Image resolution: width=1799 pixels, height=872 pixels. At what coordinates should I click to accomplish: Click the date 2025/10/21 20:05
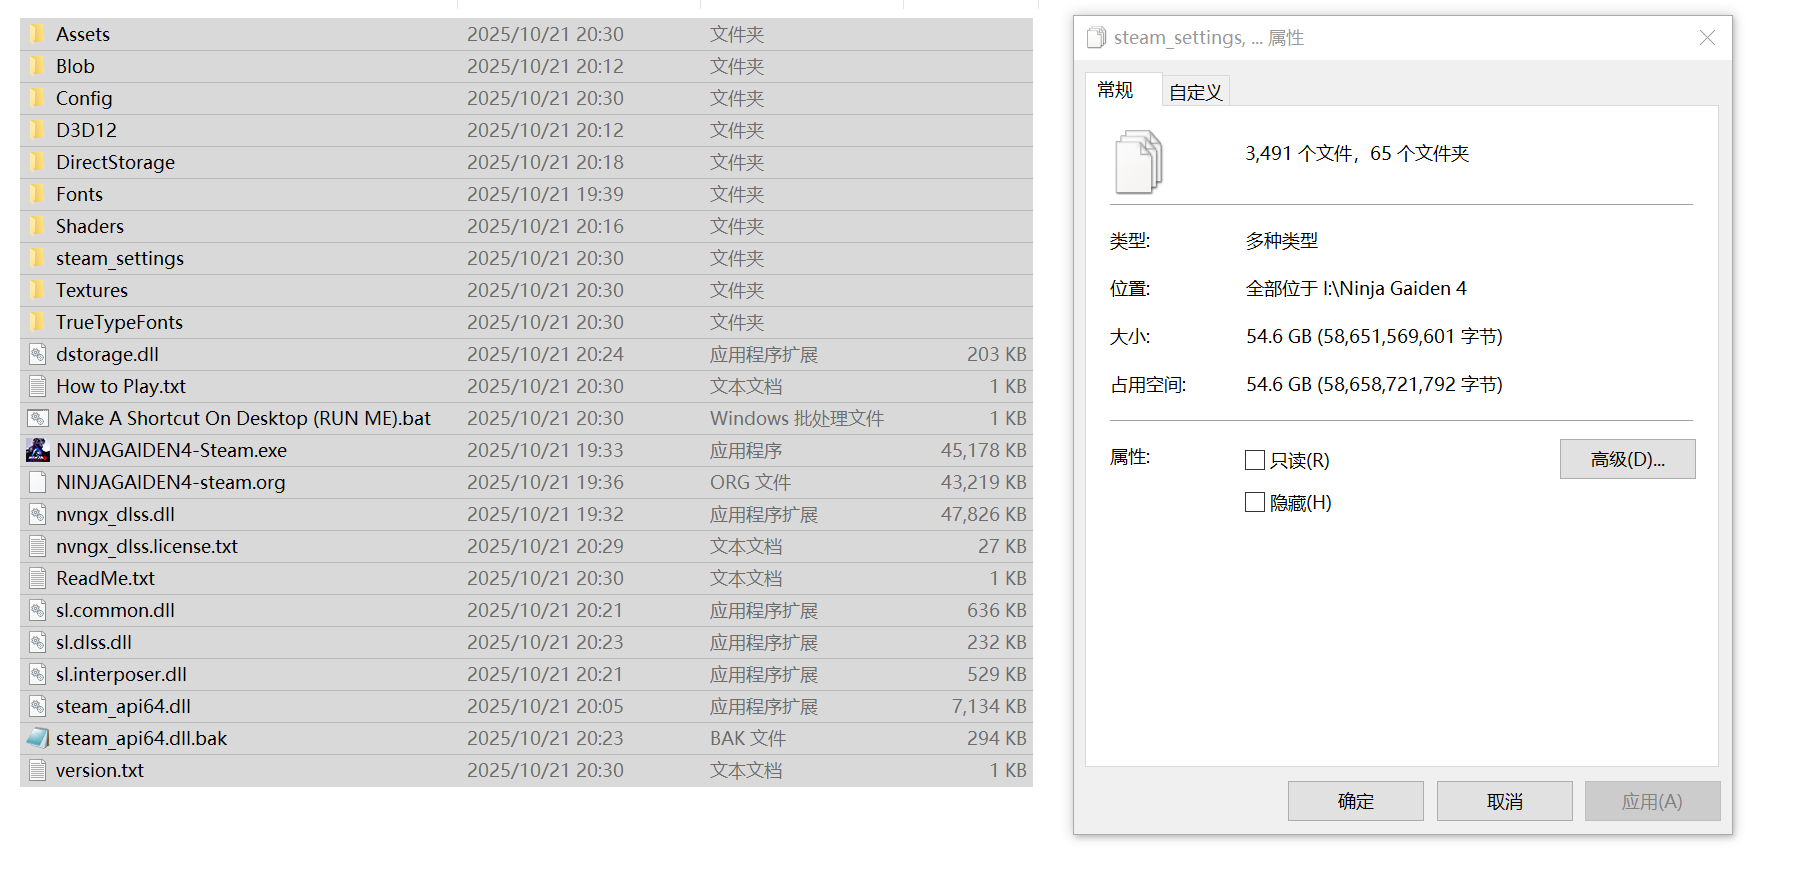[x=545, y=706]
